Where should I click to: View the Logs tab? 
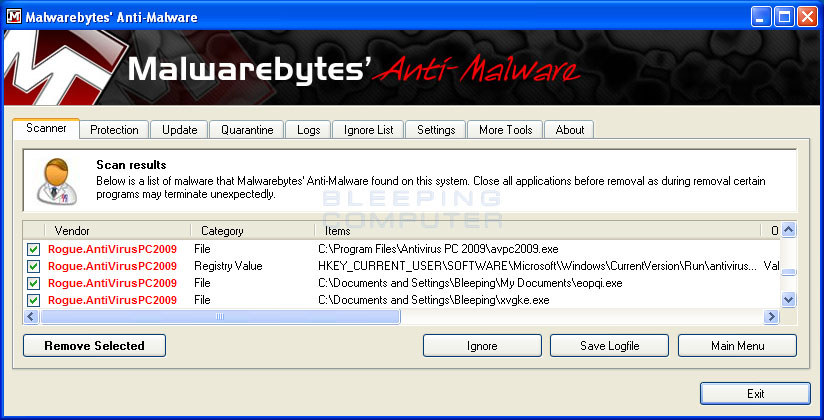[308, 130]
